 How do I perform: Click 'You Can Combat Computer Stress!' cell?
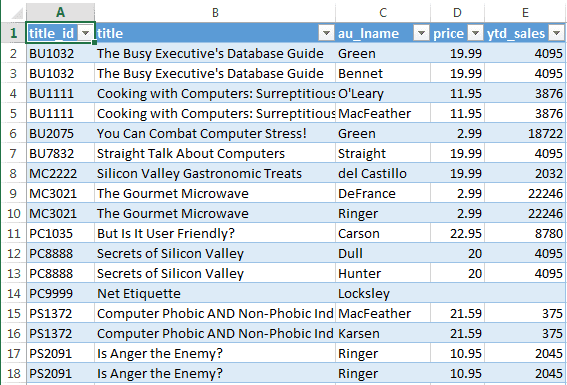click(215, 133)
